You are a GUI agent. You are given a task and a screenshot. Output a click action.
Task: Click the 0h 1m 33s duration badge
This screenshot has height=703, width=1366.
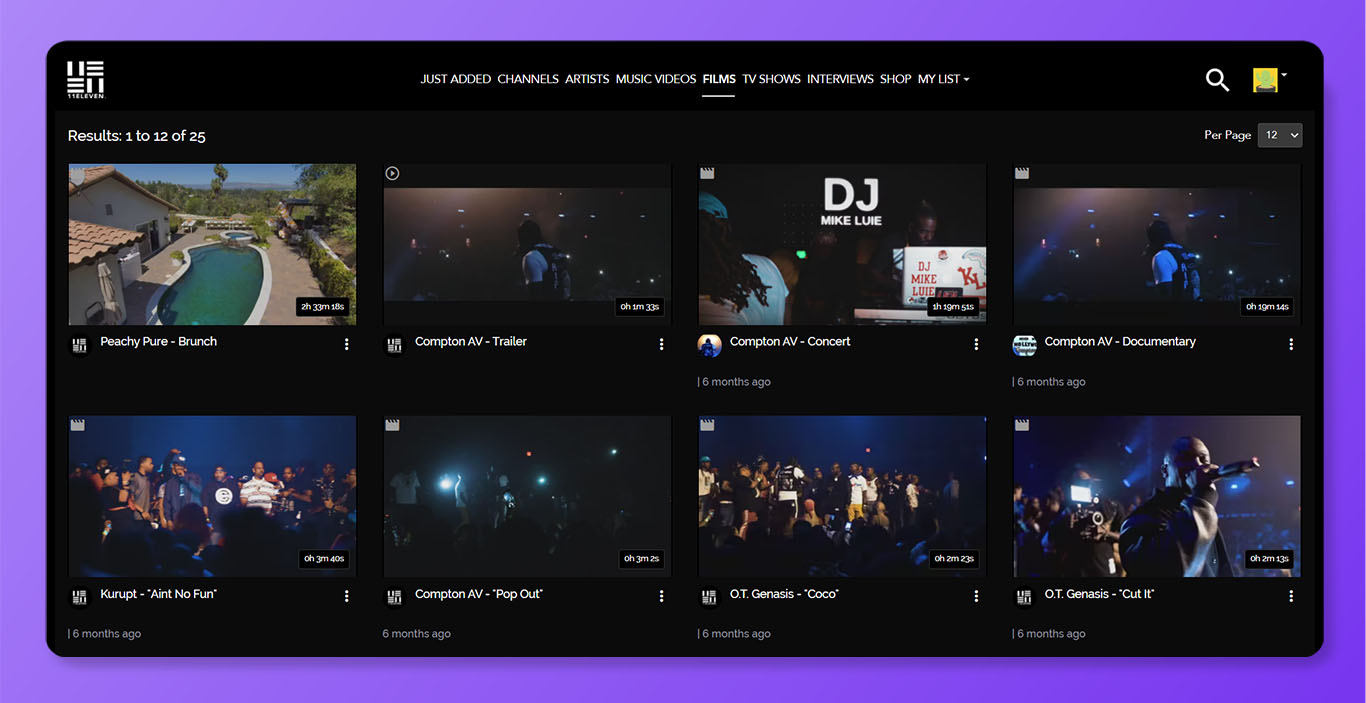point(639,306)
